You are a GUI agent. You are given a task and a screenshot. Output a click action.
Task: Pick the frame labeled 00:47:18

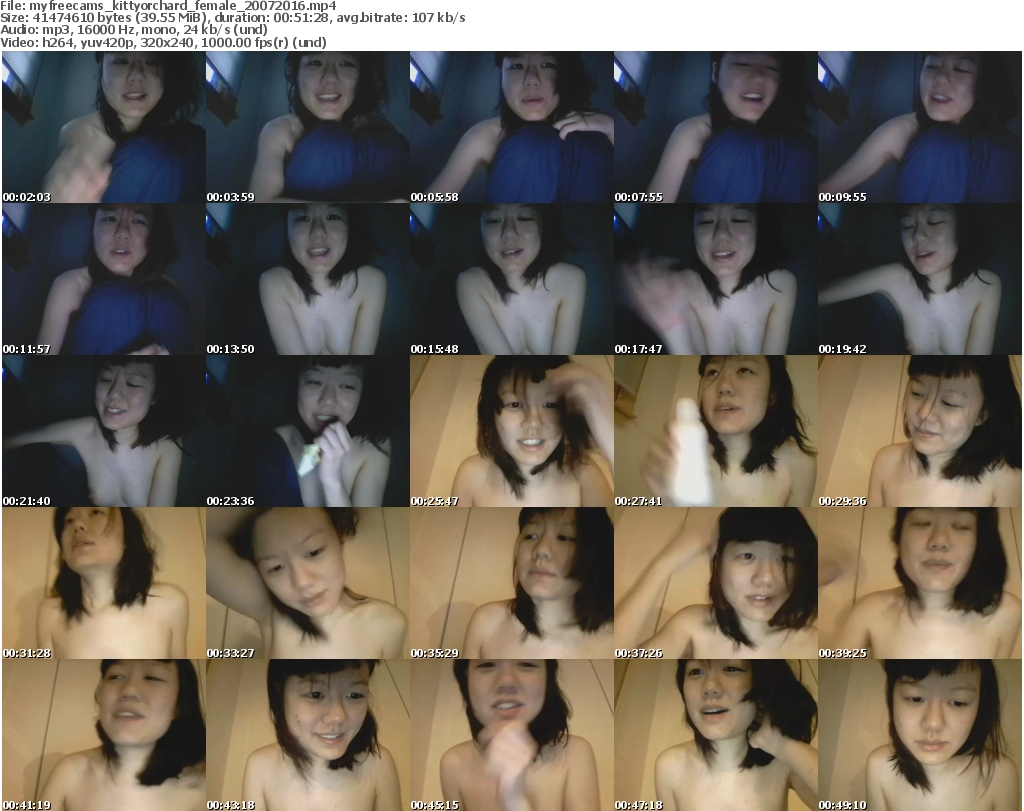(716, 735)
